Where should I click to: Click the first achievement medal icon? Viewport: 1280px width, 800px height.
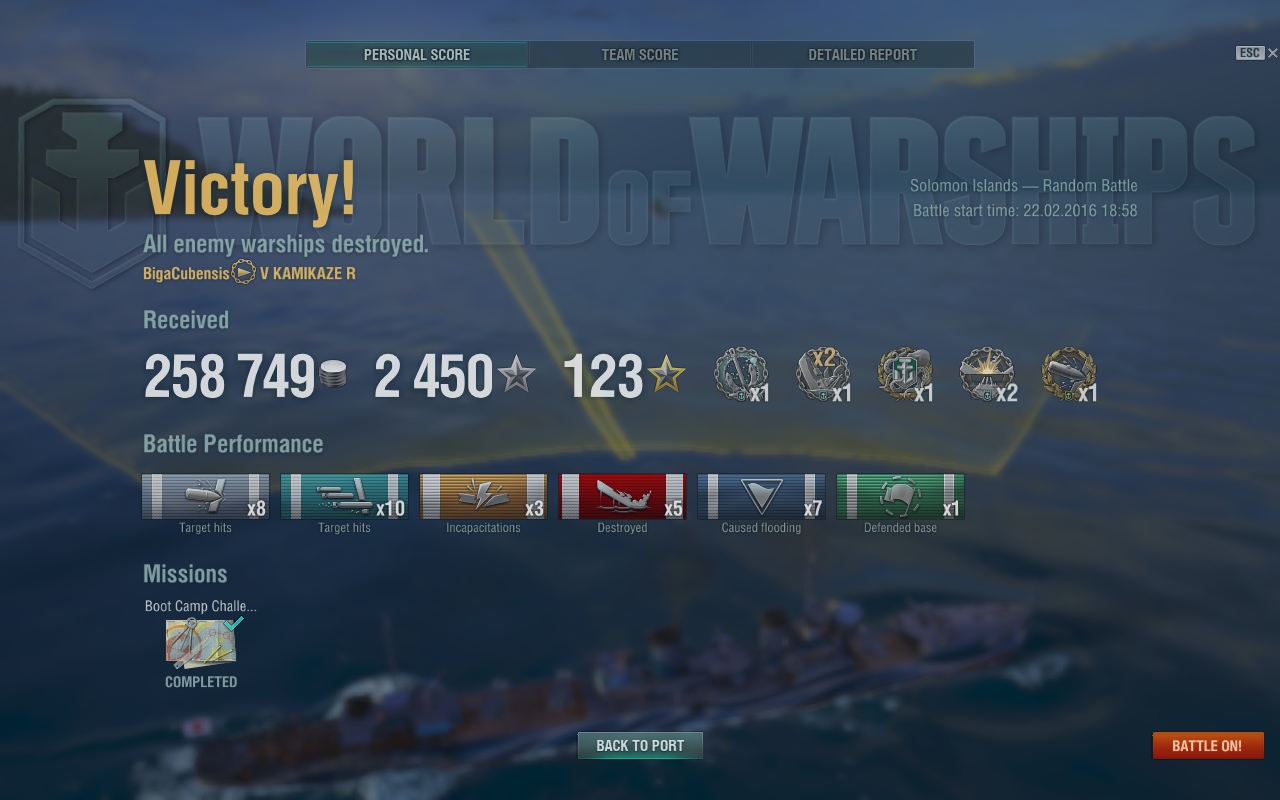point(740,374)
